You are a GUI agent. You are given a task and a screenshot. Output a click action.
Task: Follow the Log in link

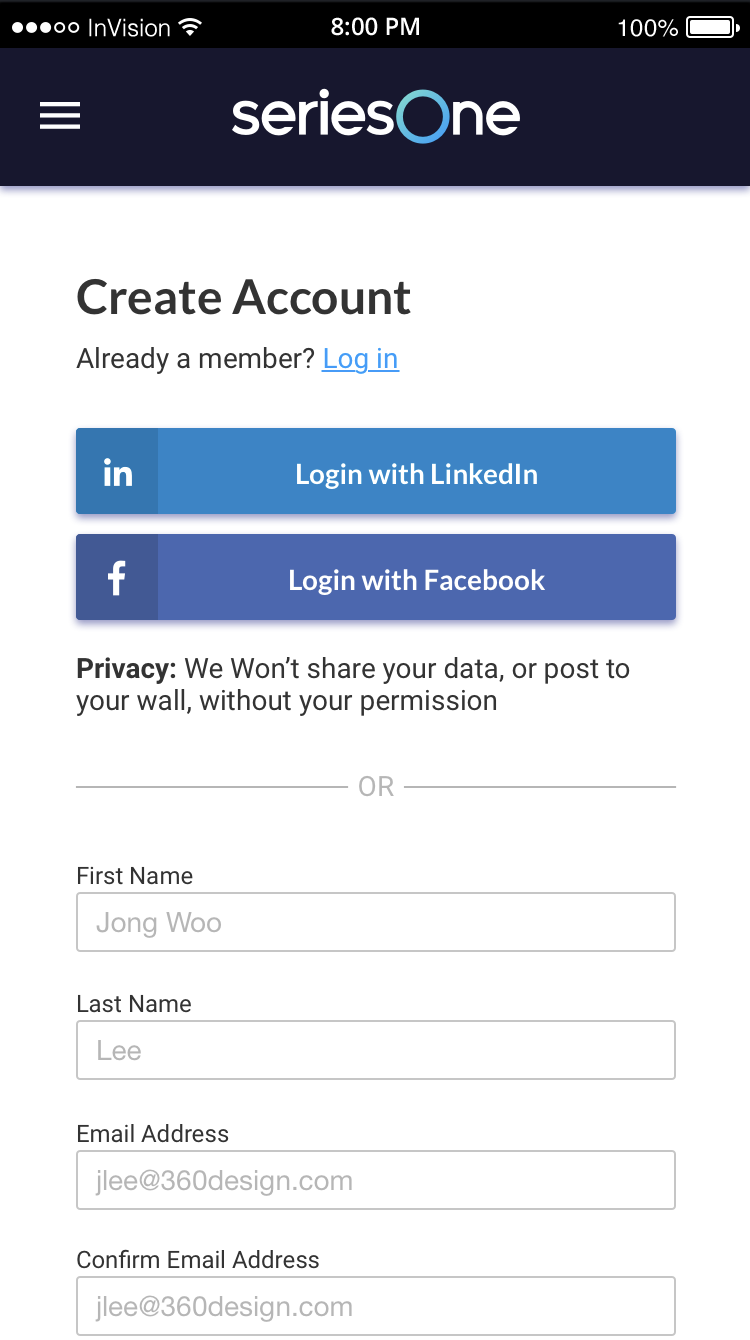point(360,359)
